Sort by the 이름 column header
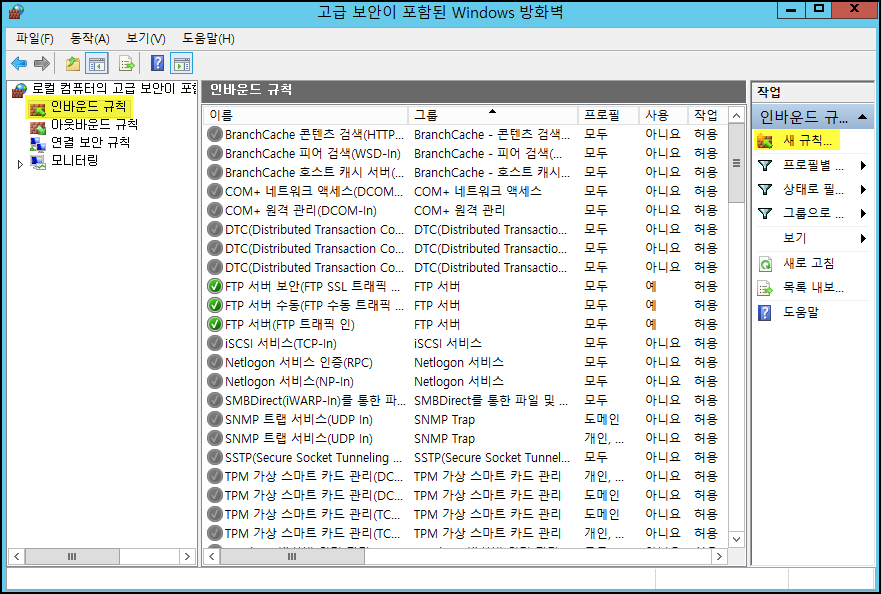This screenshot has width=881, height=594. click(x=306, y=115)
